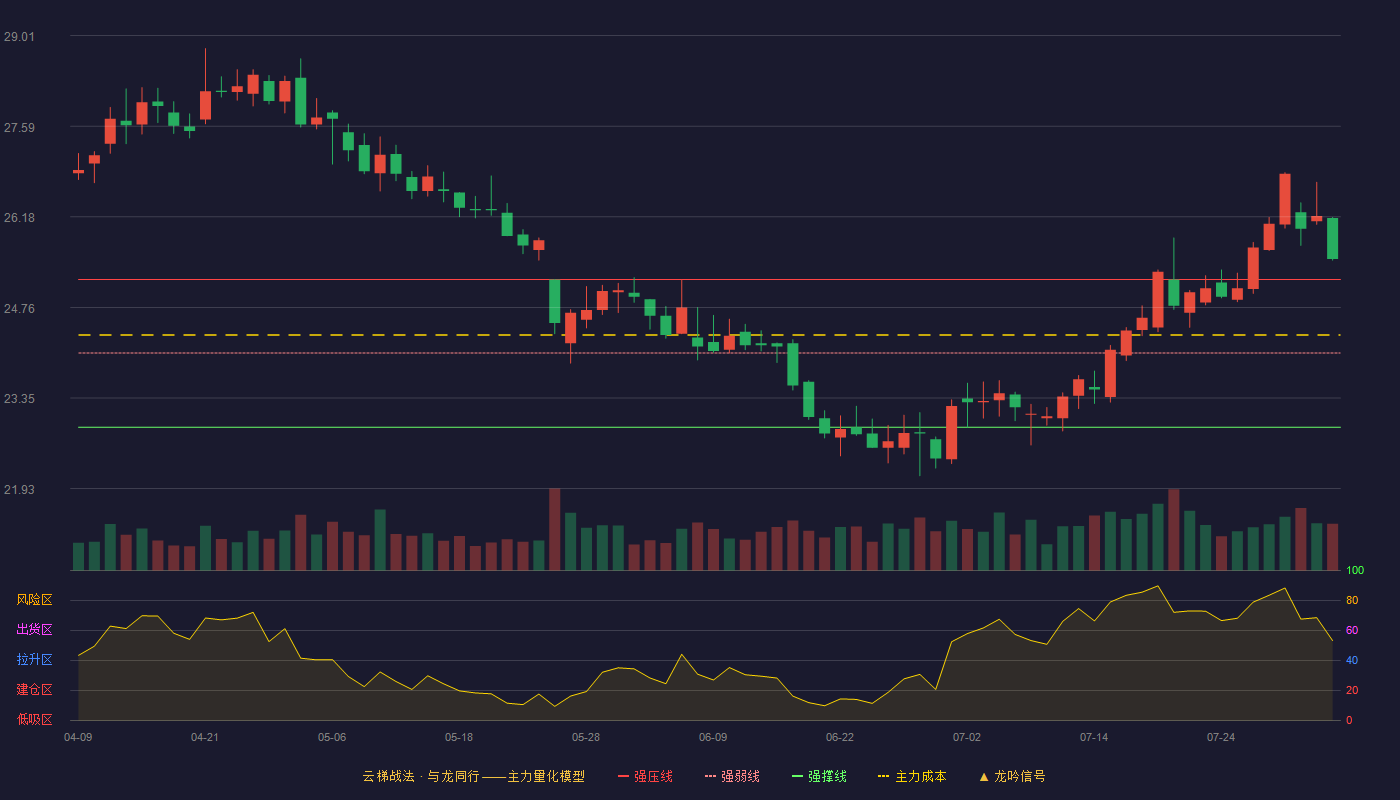This screenshot has height=800, width=1400.
Task: Click the 40 indicator scale label
Action: pos(1352,660)
